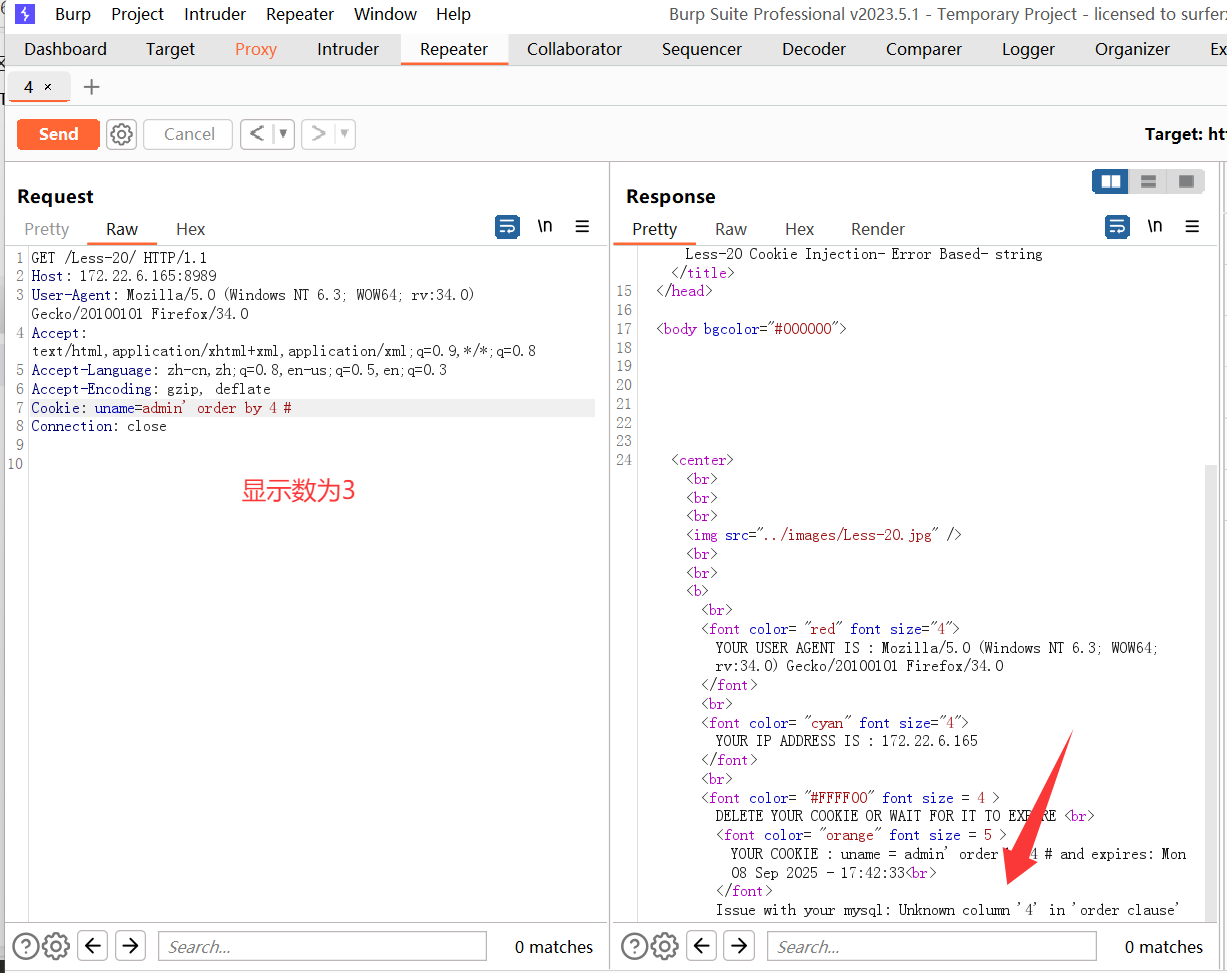This screenshot has width=1227, height=973.
Task: Click the GET /Less-20/ request line
Action: point(119,257)
